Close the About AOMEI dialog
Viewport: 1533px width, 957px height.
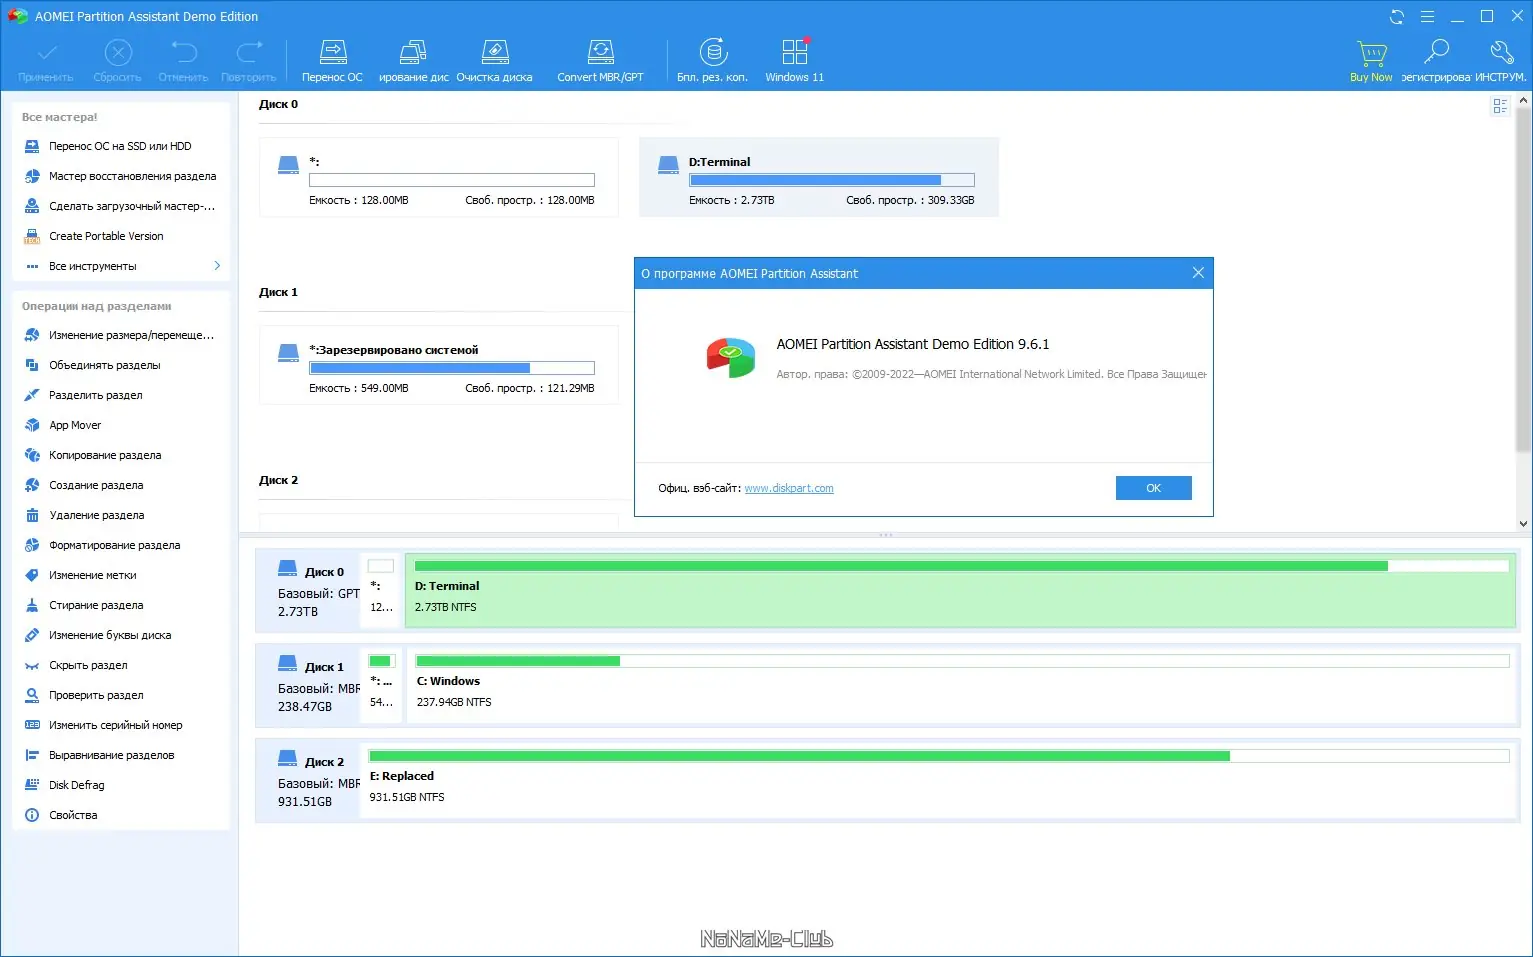[x=1198, y=273]
